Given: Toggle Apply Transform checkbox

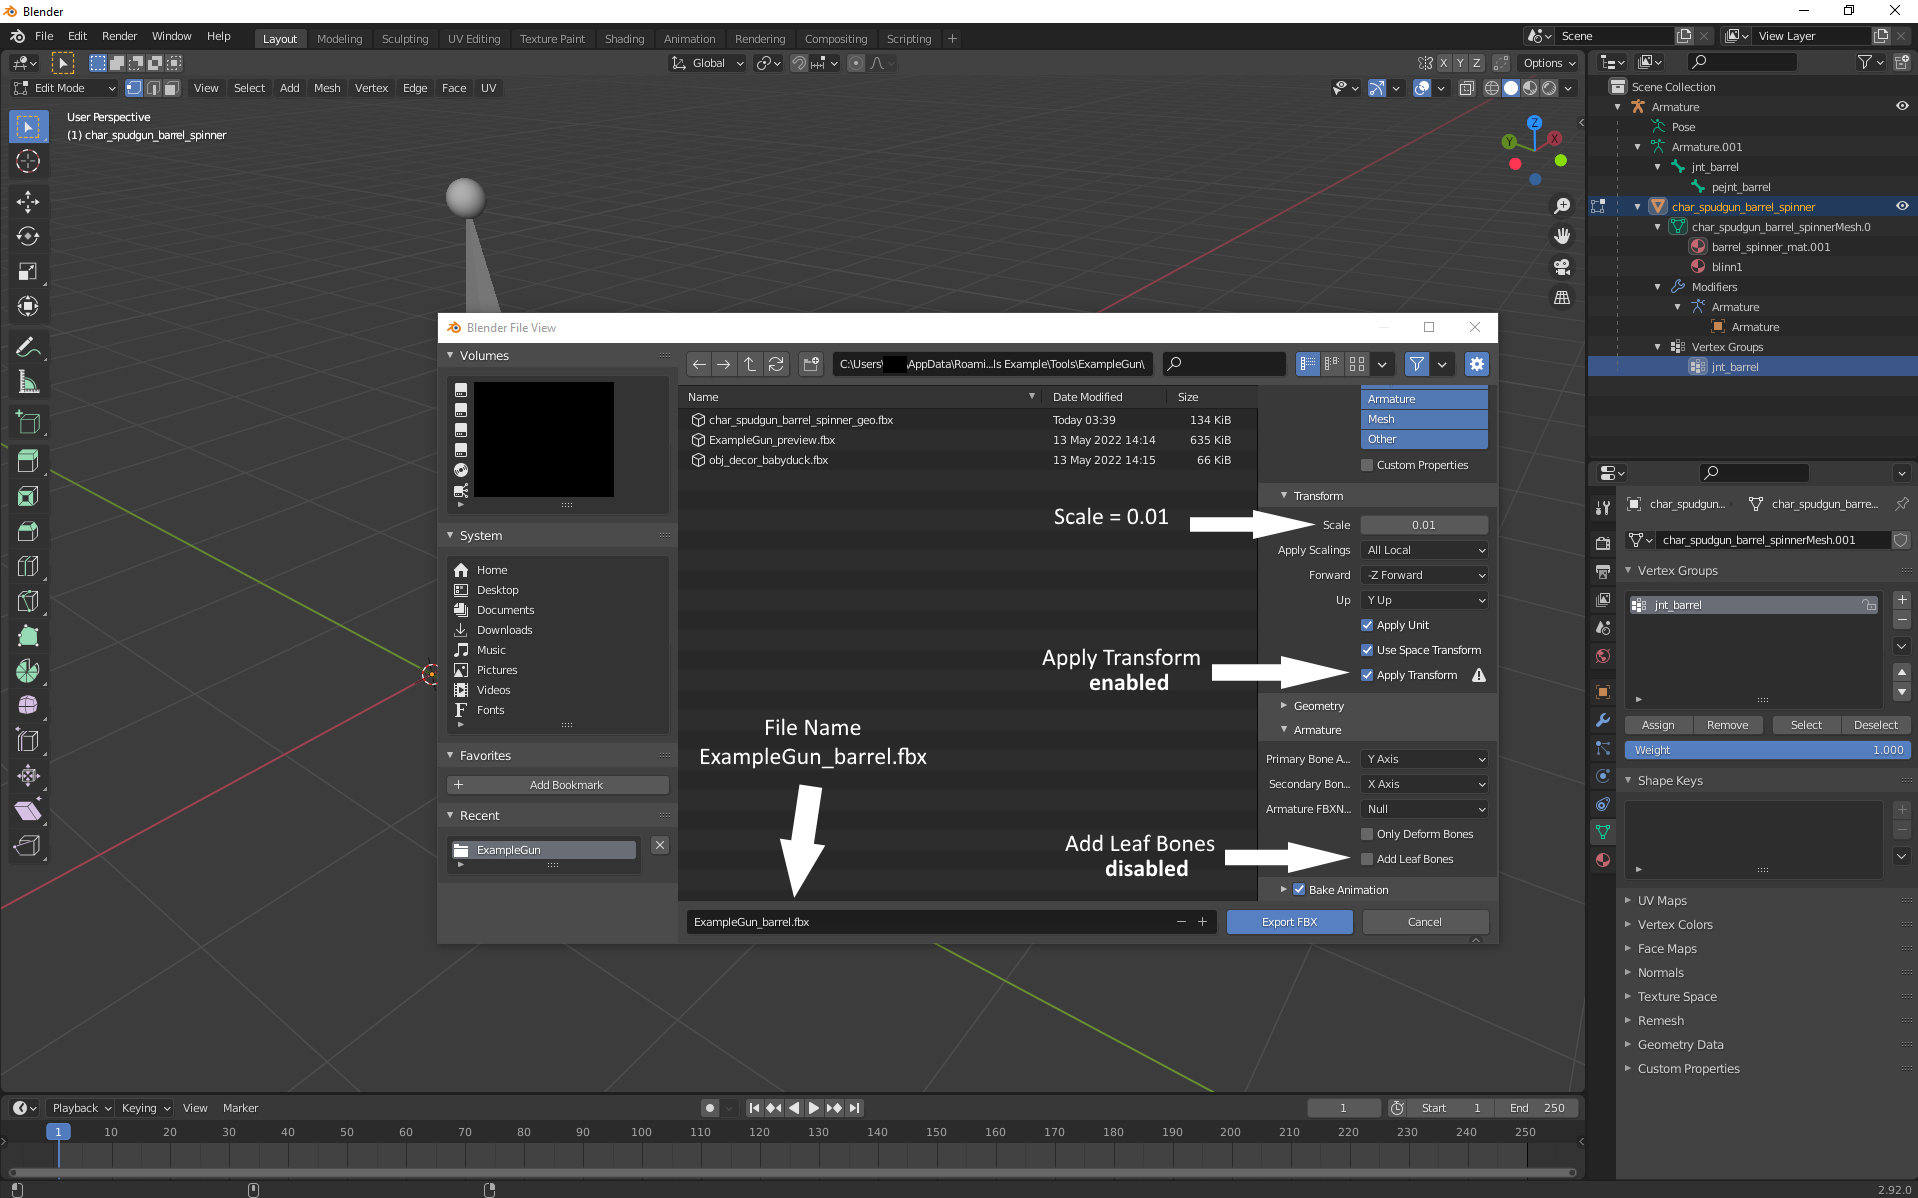Looking at the screenshot, I should point(1367,675).
